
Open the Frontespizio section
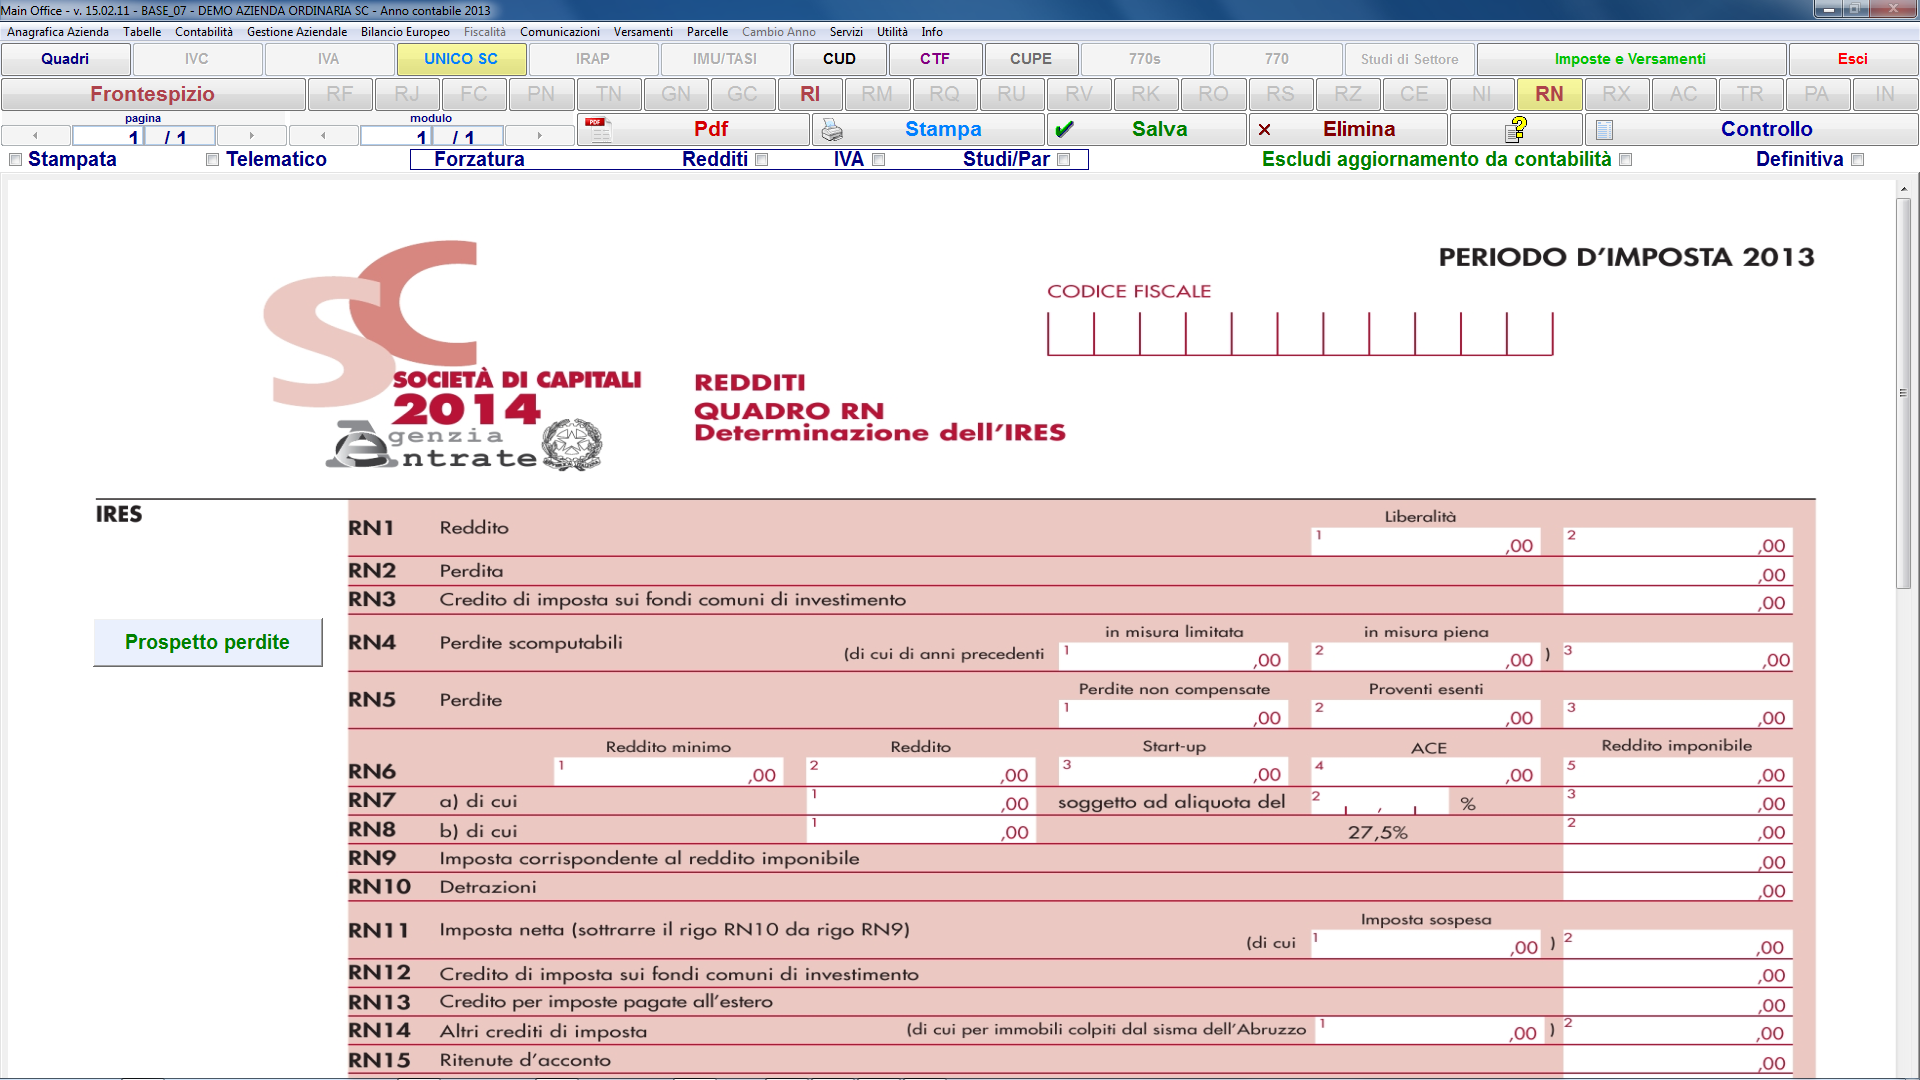(x=153, y=94)
